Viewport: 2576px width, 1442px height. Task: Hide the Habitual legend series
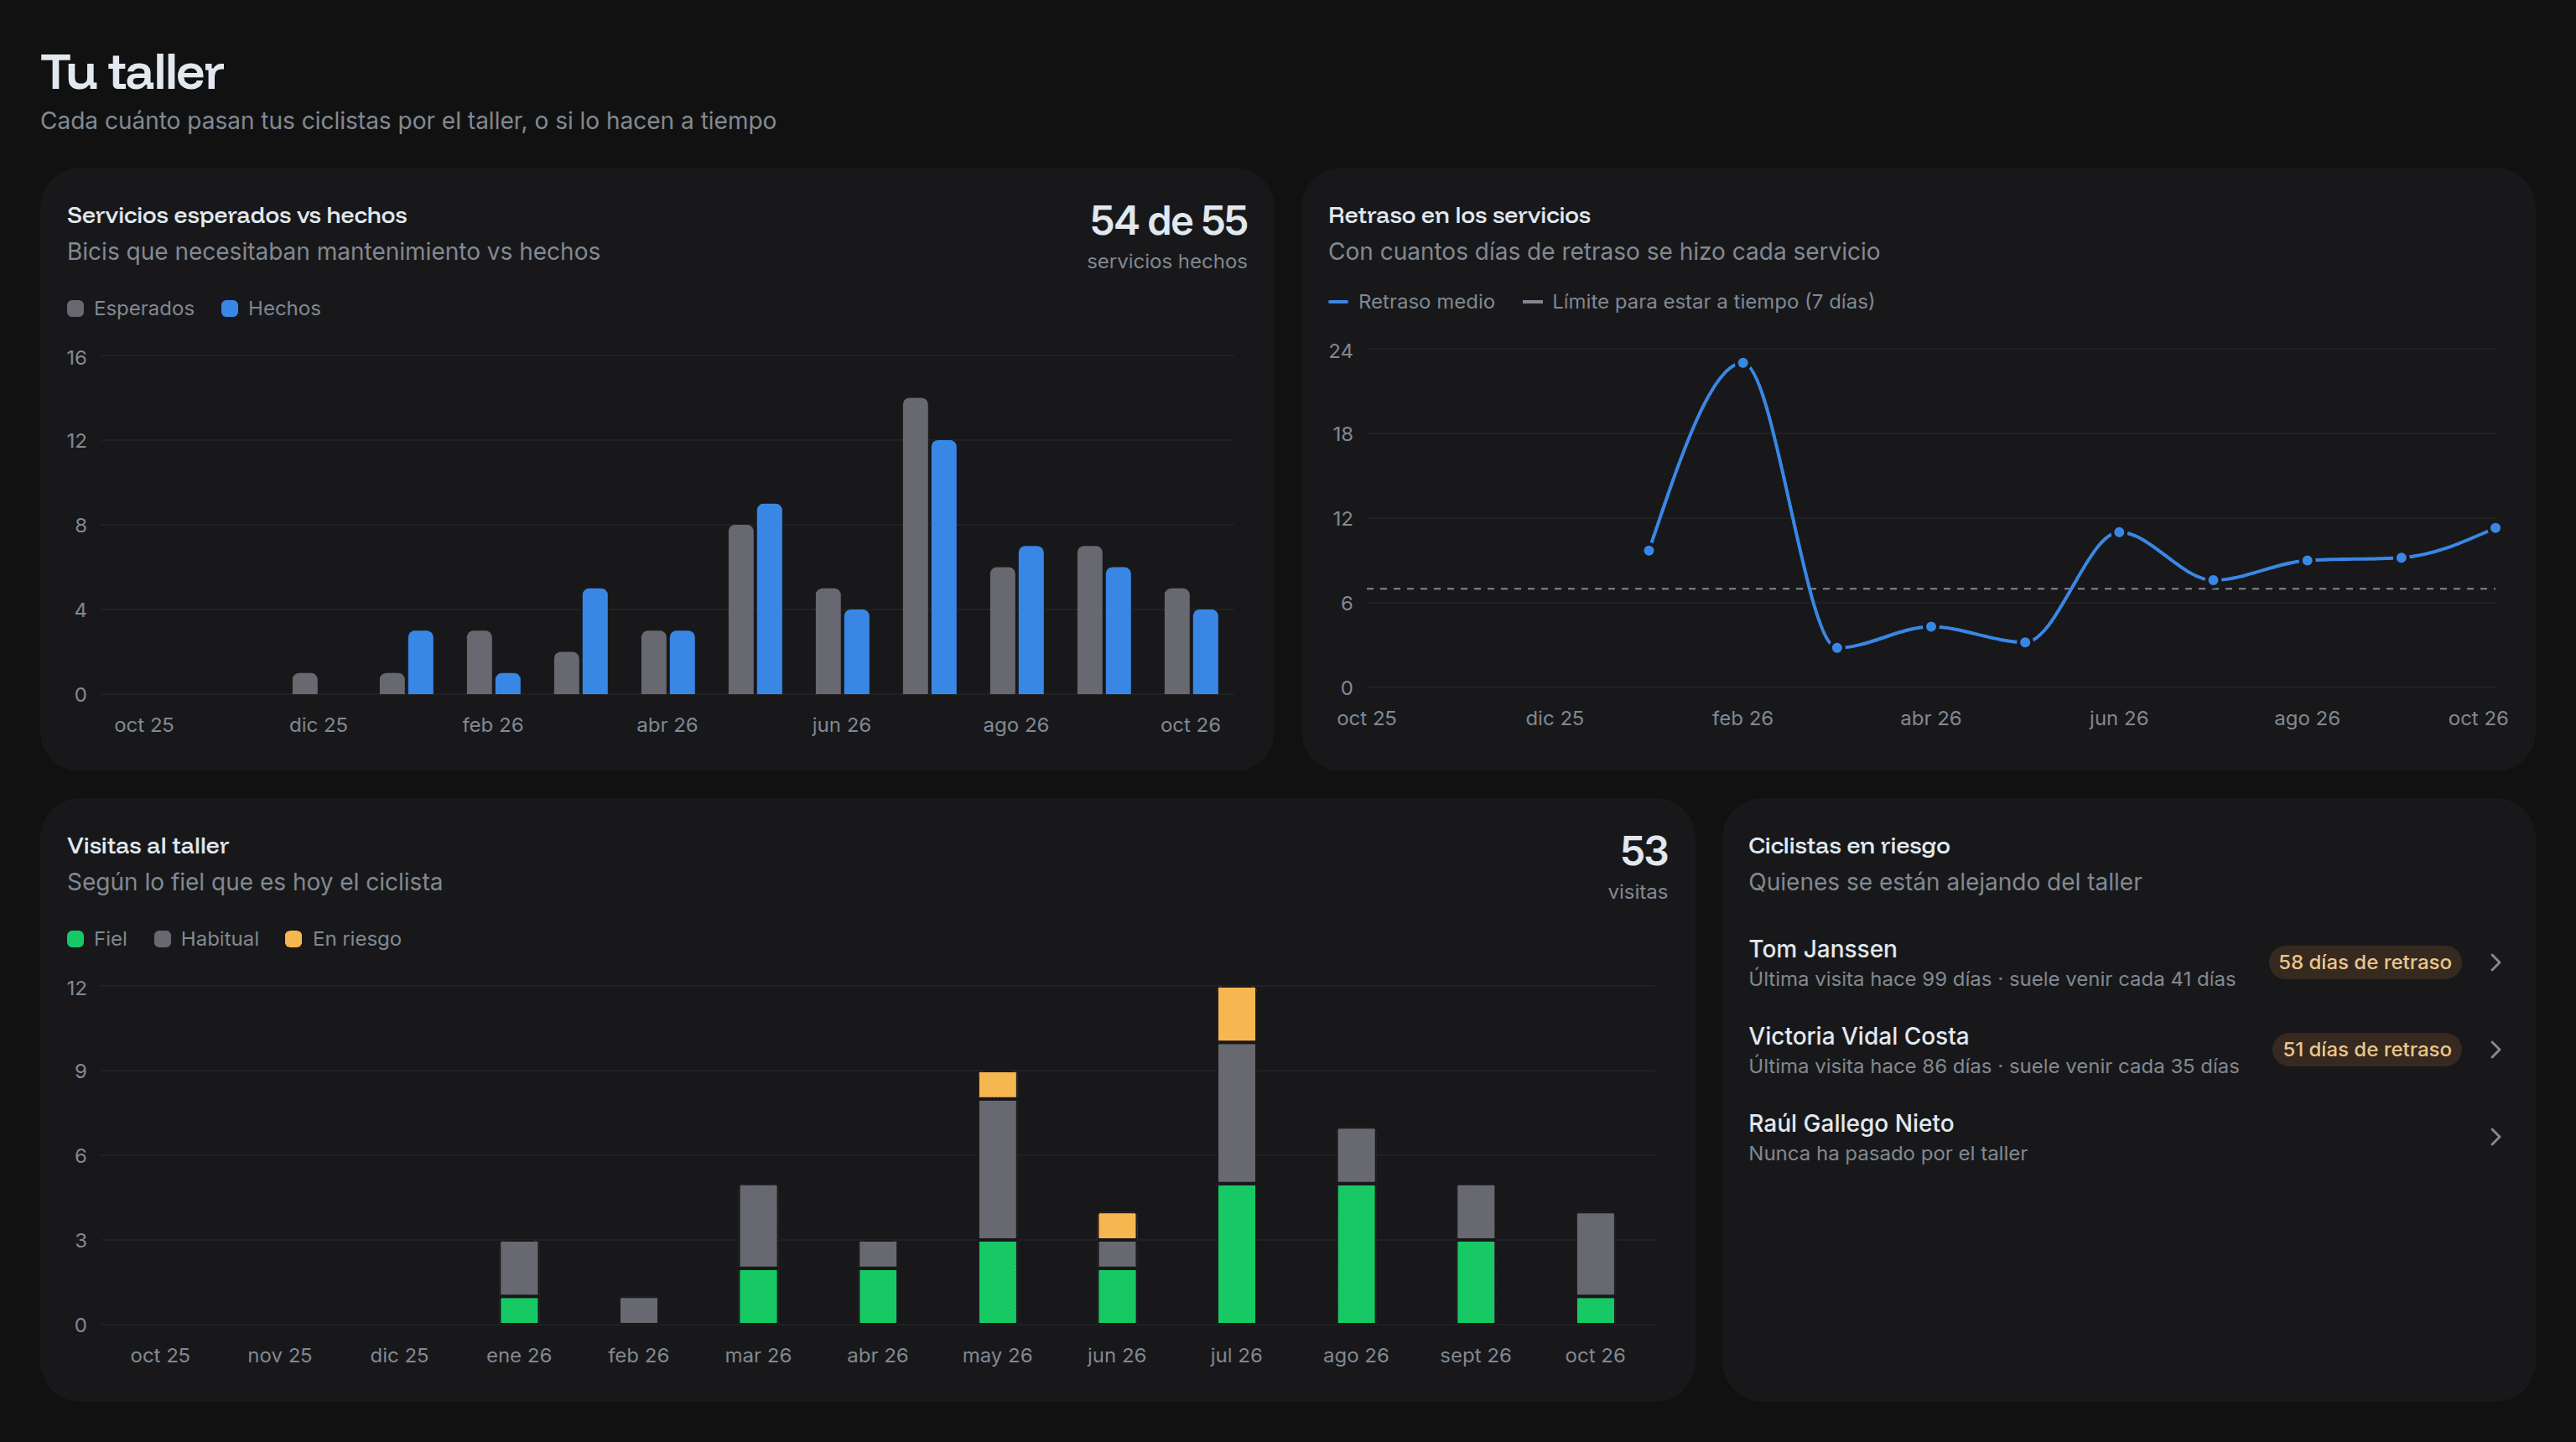(207, 939)
